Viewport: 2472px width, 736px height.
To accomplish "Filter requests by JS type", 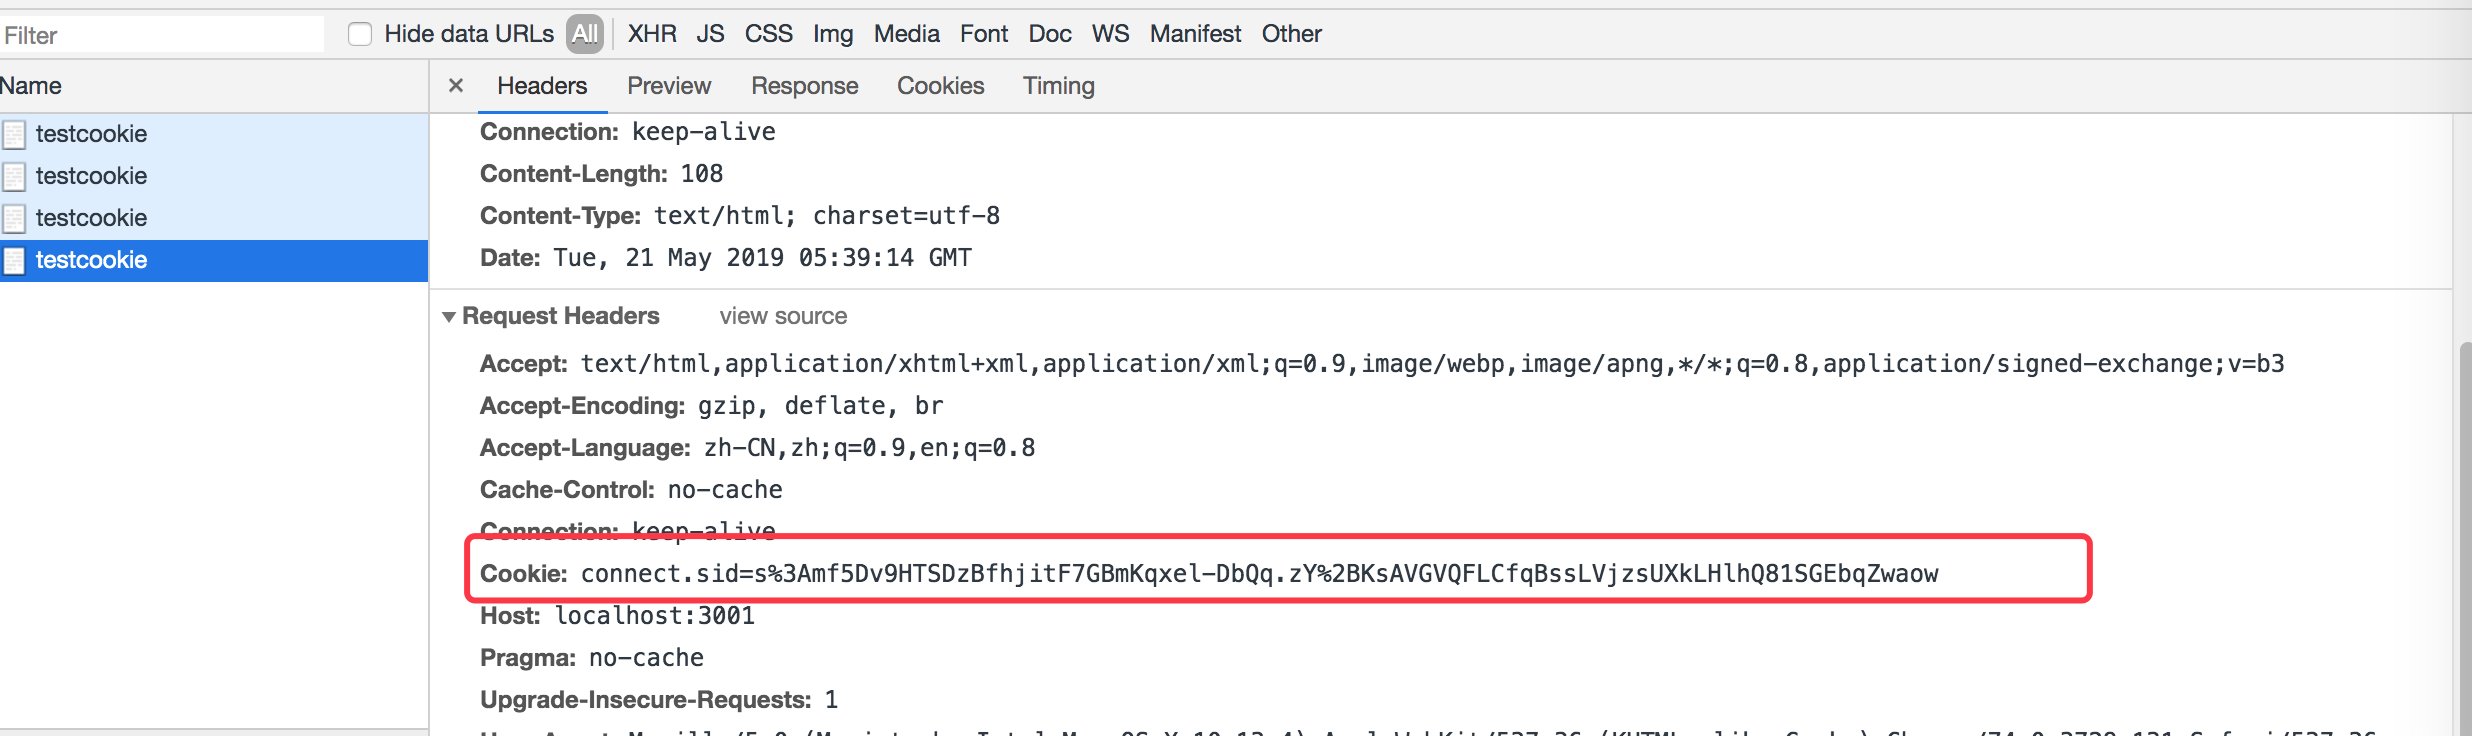I will [710, 34].
